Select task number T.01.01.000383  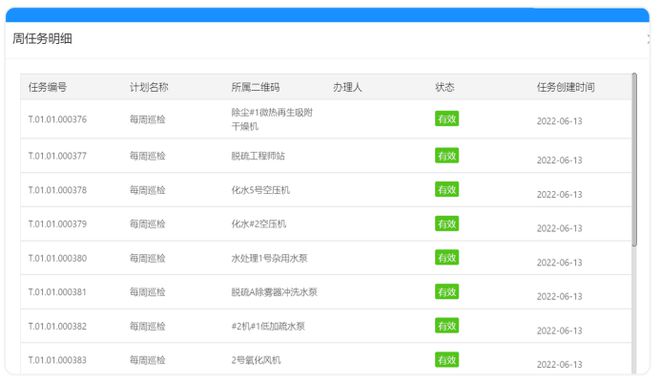pos(58,360)
